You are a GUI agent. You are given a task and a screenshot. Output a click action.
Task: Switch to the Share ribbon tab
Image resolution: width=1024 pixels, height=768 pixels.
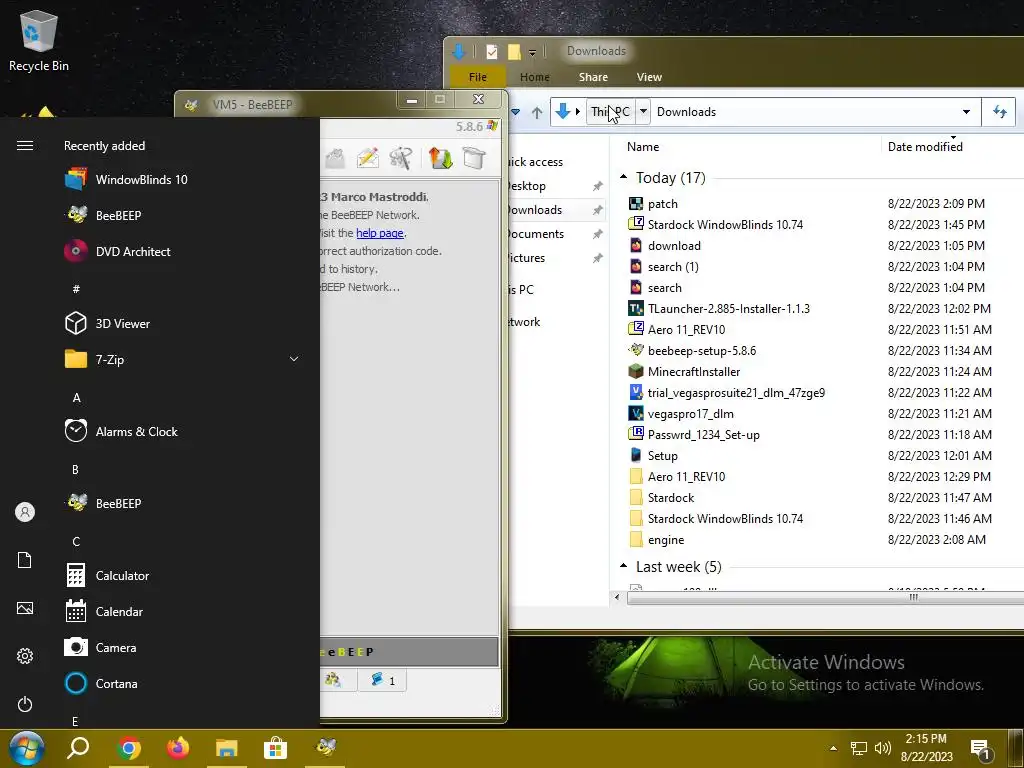pyautogui.click(x=593, y=77)
